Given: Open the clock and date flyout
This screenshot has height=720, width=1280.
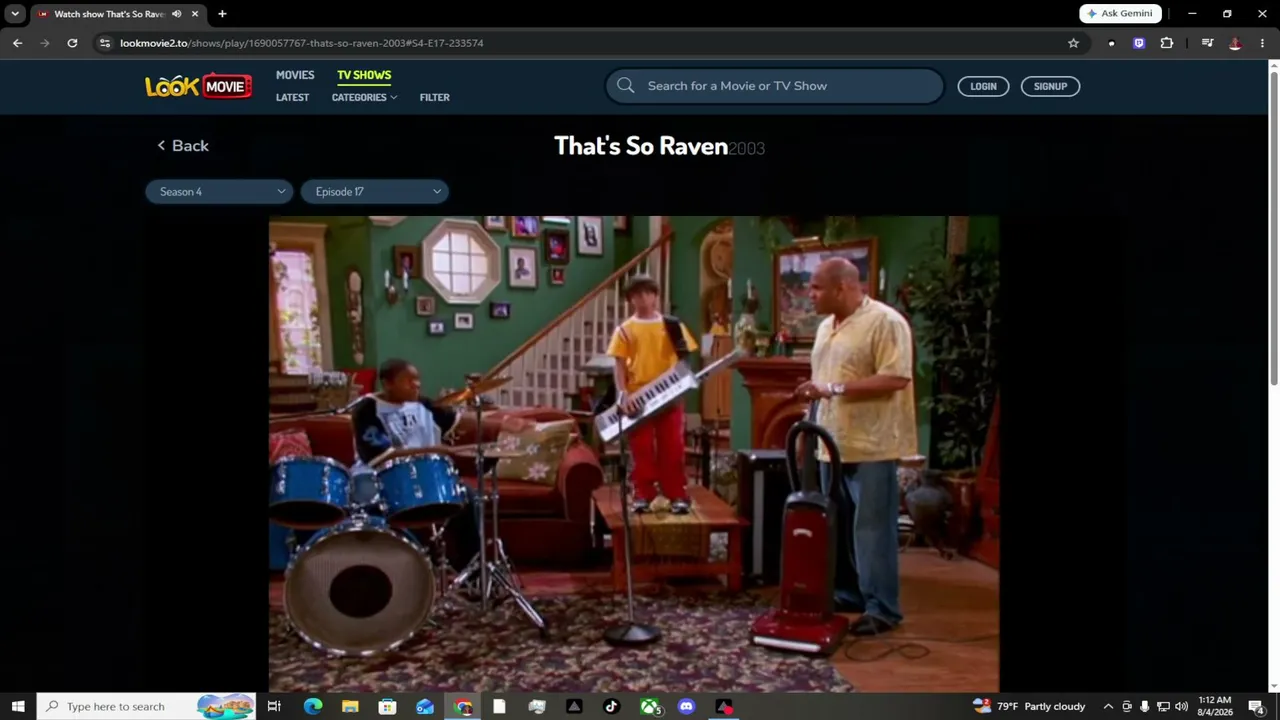Looking at the screenshot, I should pyautogui.click(x=1215, y=706).
